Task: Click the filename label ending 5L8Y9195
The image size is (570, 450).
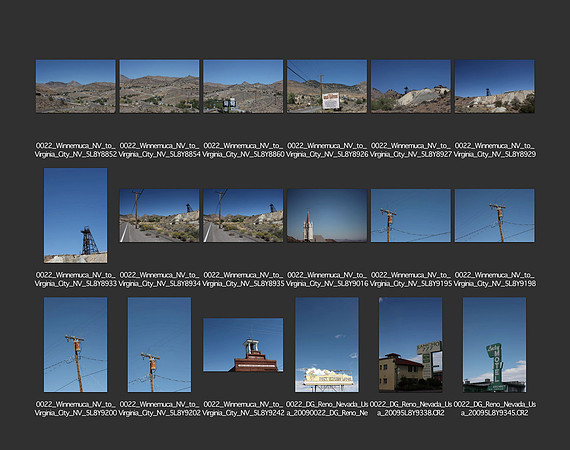Action: [x=411, y=279]
